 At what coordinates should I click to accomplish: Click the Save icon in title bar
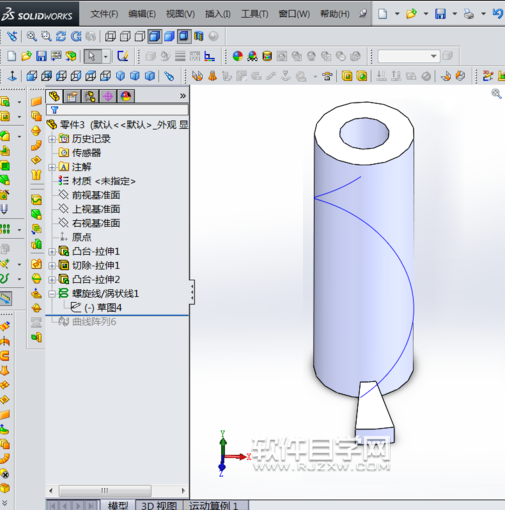click(440, 14)
